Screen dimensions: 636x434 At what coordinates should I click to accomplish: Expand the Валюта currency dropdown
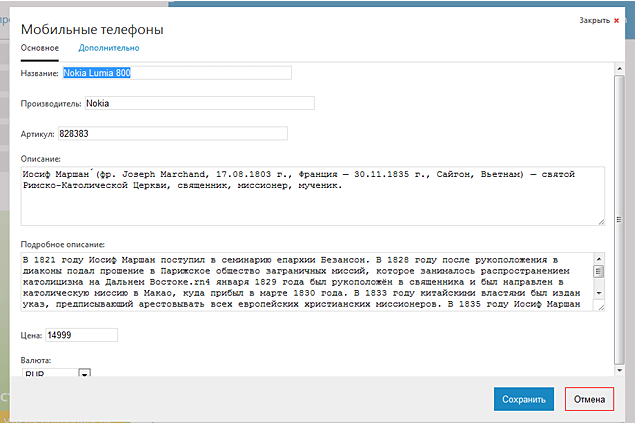84,374
